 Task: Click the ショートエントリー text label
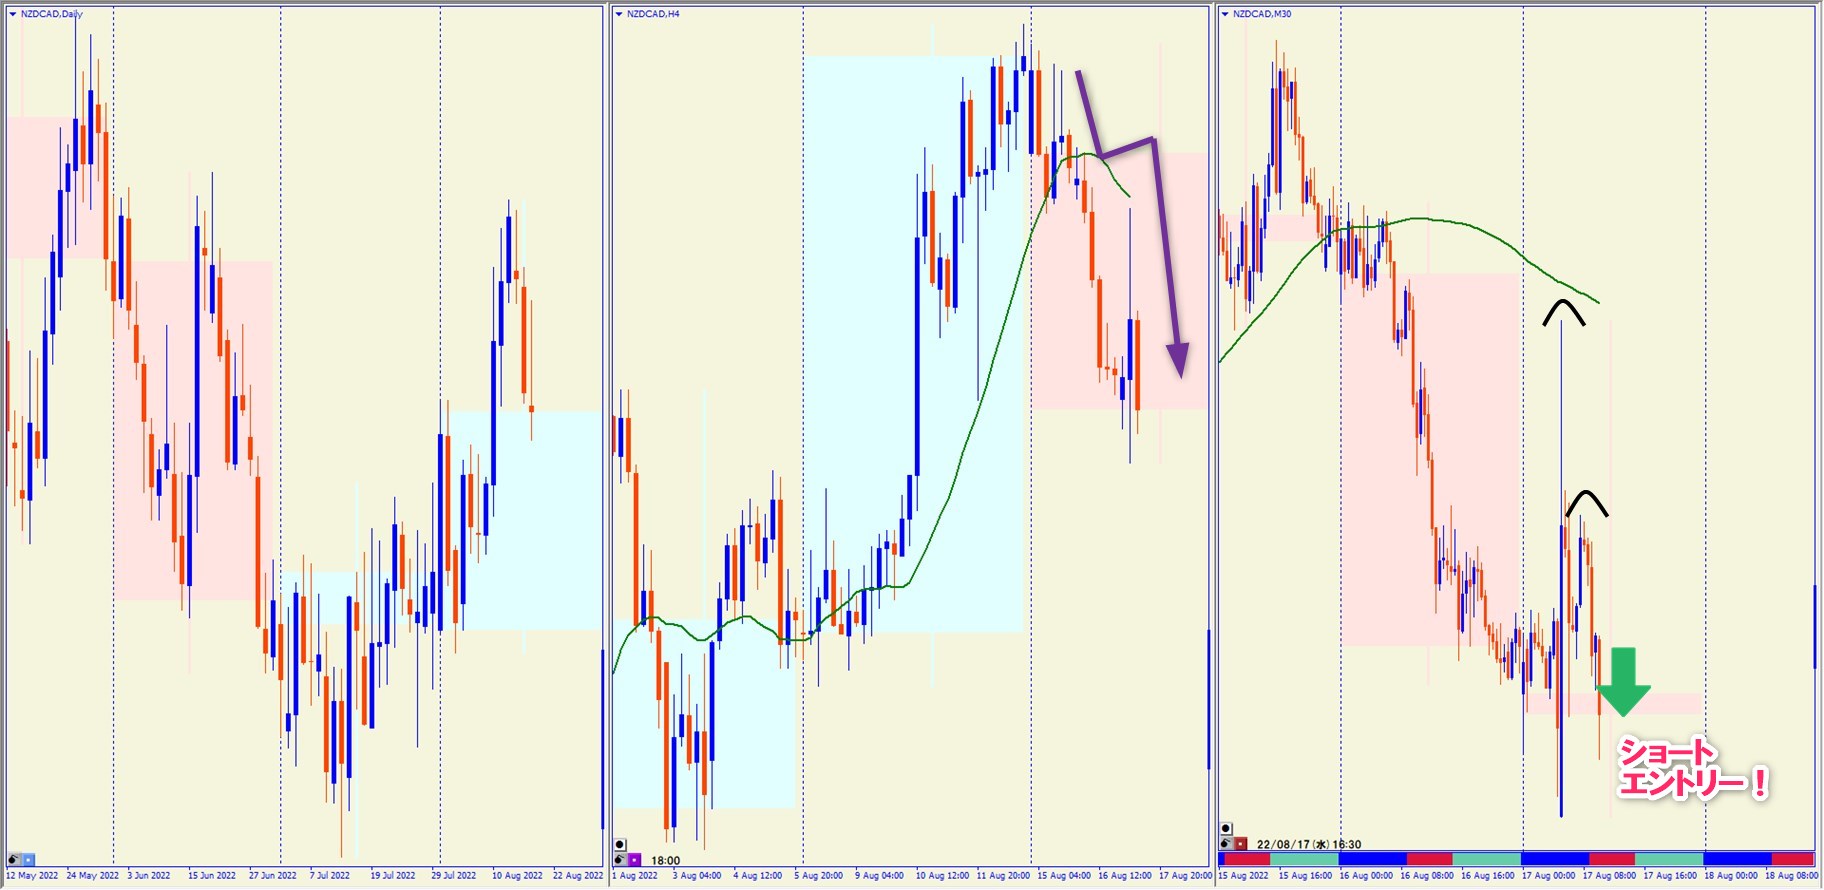tap(1691, 768)
